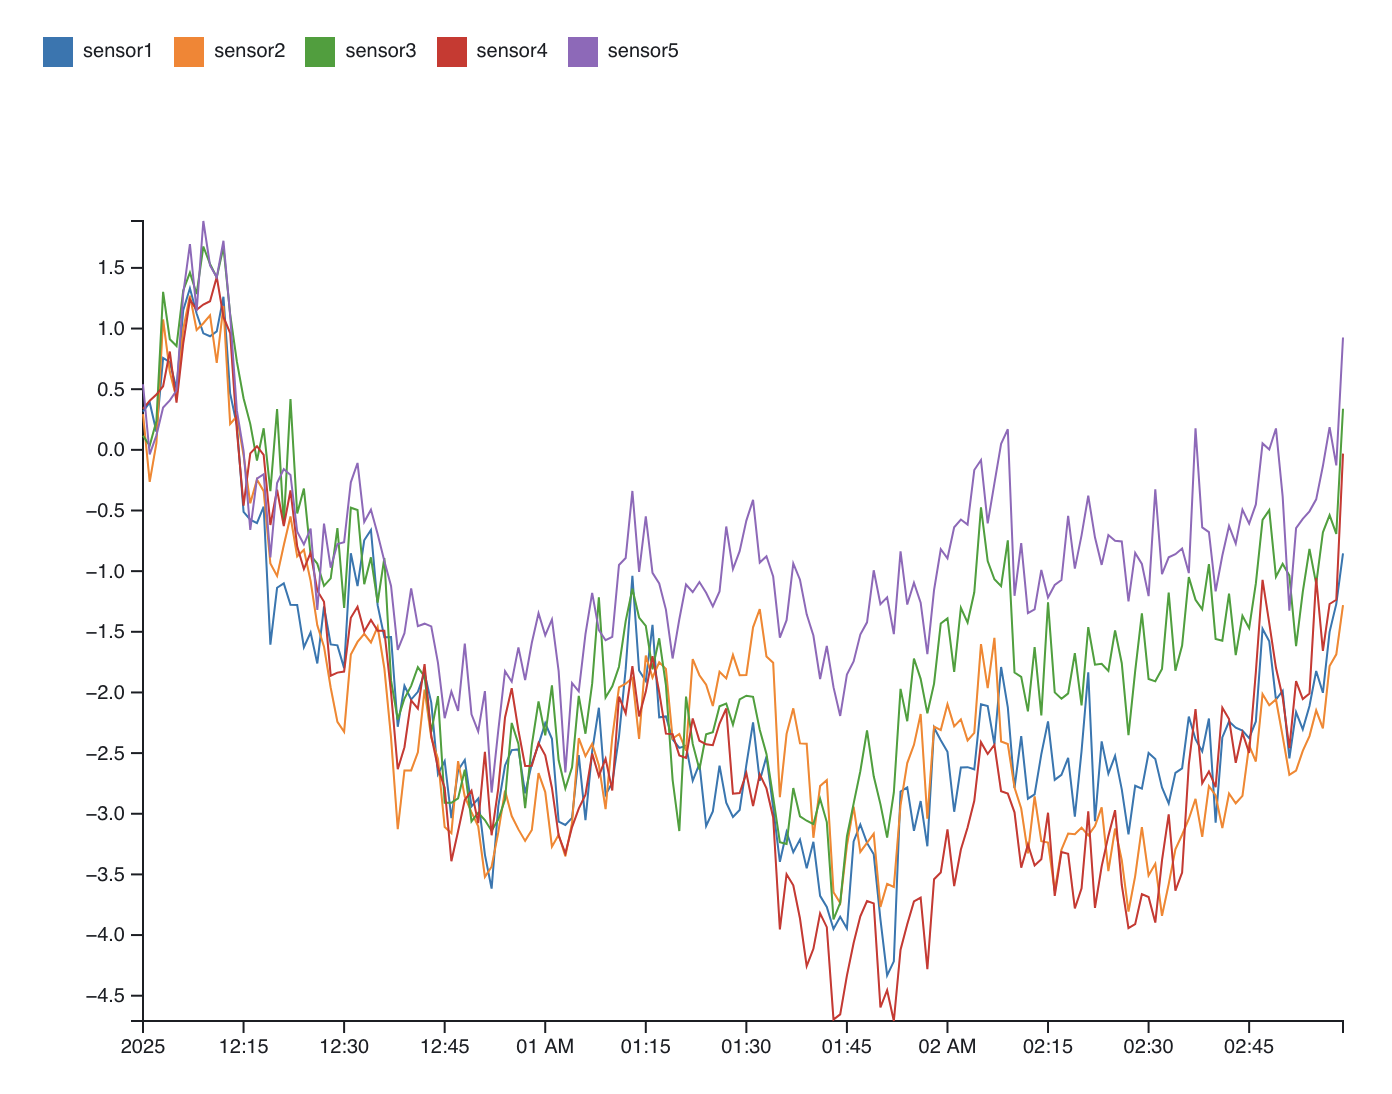Image resolution: width=1392 pixels, height=1094 pixels.
Task: Click the 02 AM x-axis label
Action: [x=947, y=1047]
